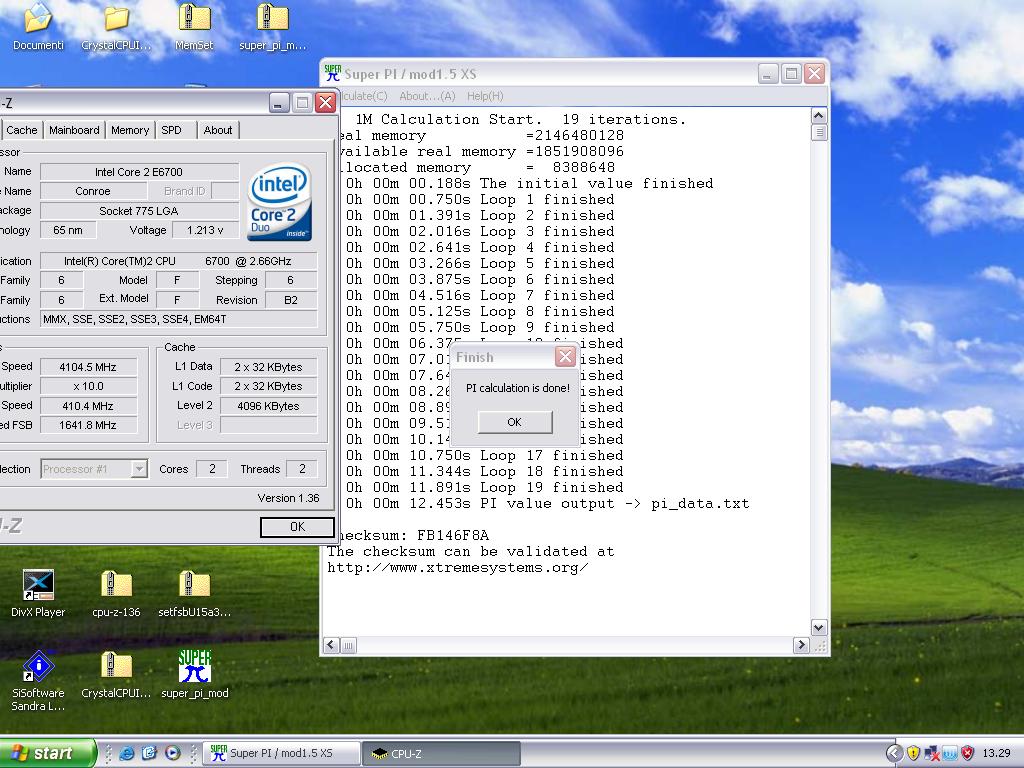Click the OK button in CPU-Z
1024x768 pixels.
tap(297, 527)
